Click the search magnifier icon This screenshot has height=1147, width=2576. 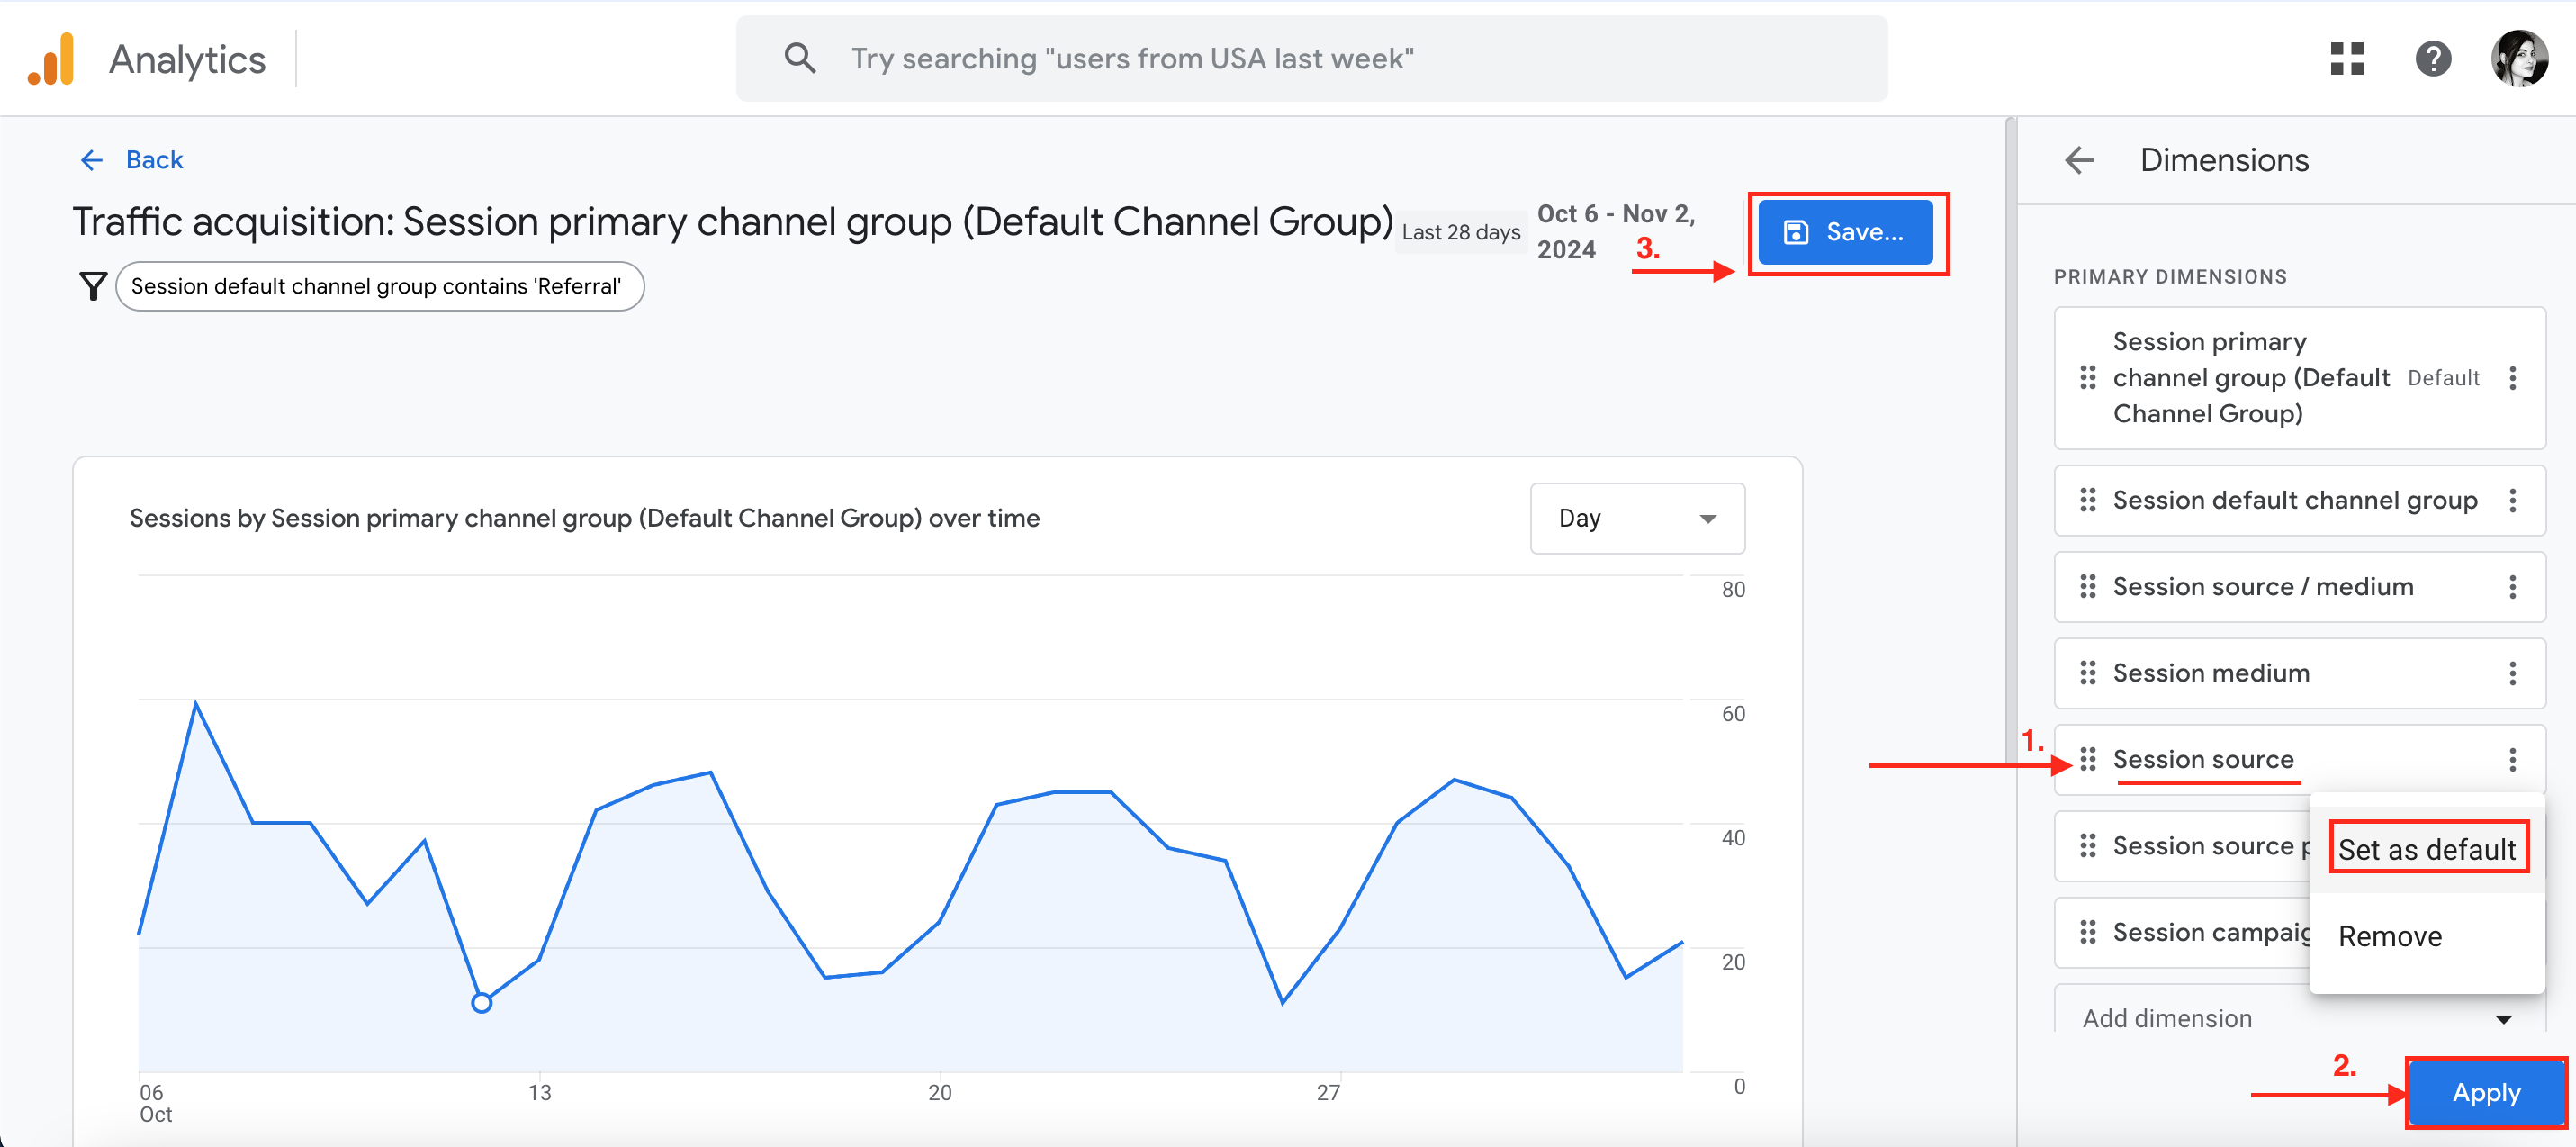799,58
